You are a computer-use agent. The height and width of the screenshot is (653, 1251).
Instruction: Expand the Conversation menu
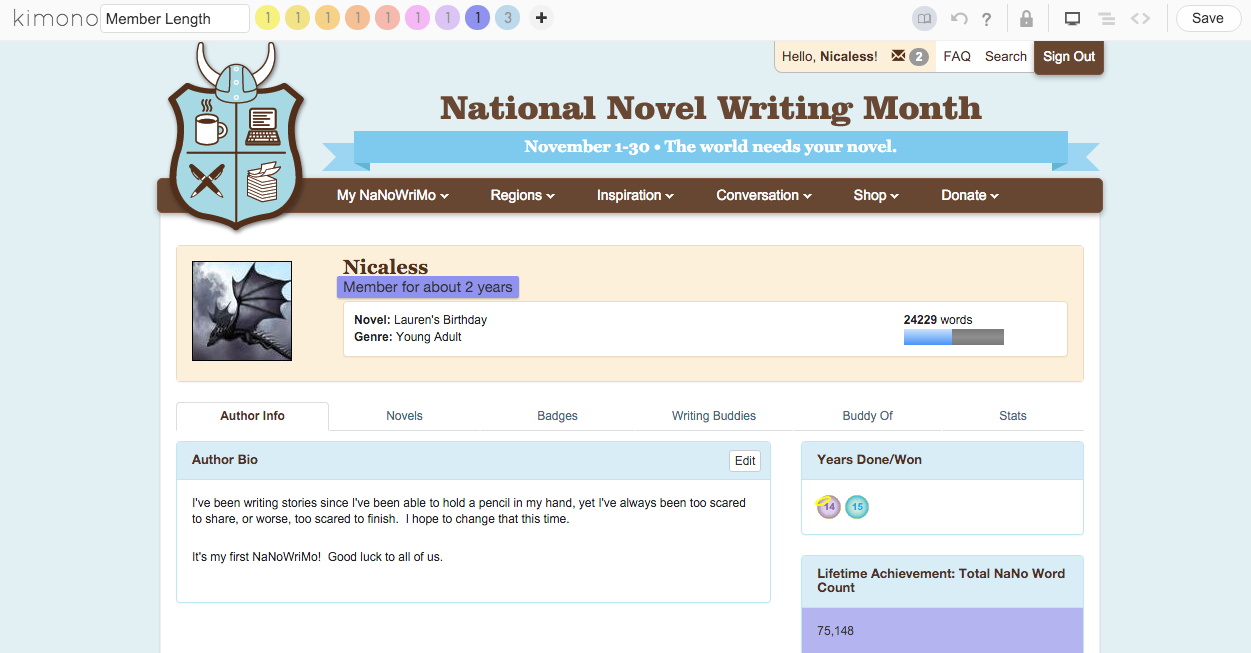764,195
